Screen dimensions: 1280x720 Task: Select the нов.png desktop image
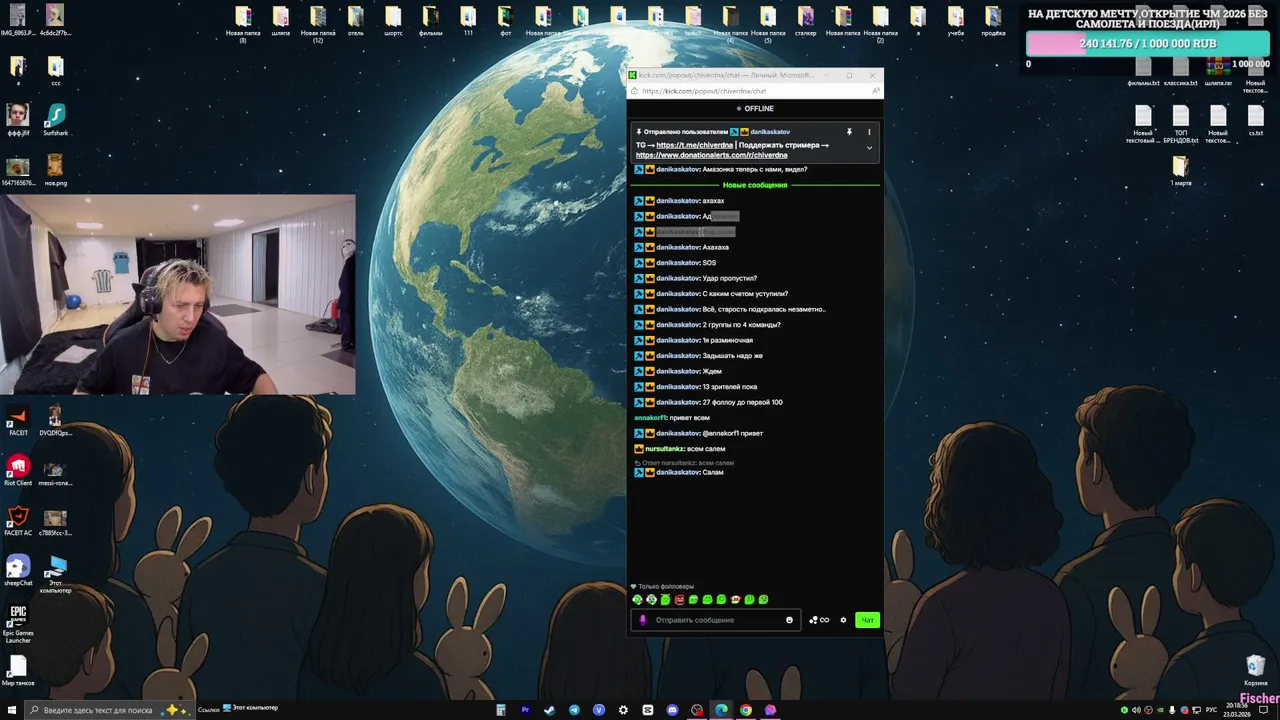(55, 171)
